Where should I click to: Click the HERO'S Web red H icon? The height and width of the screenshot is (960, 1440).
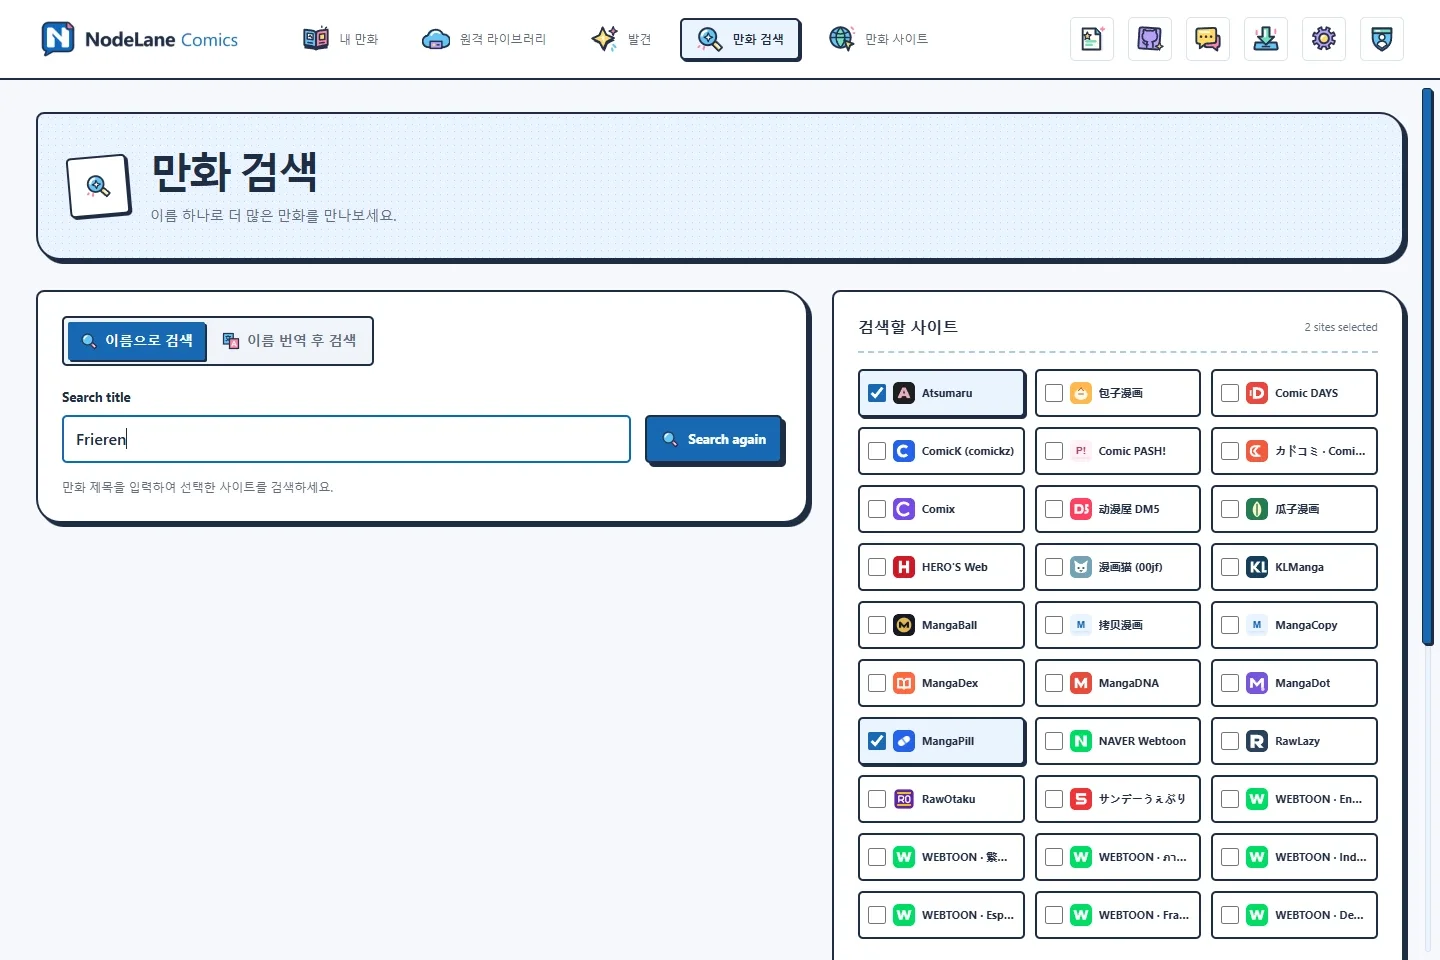[x=904, y=567]
